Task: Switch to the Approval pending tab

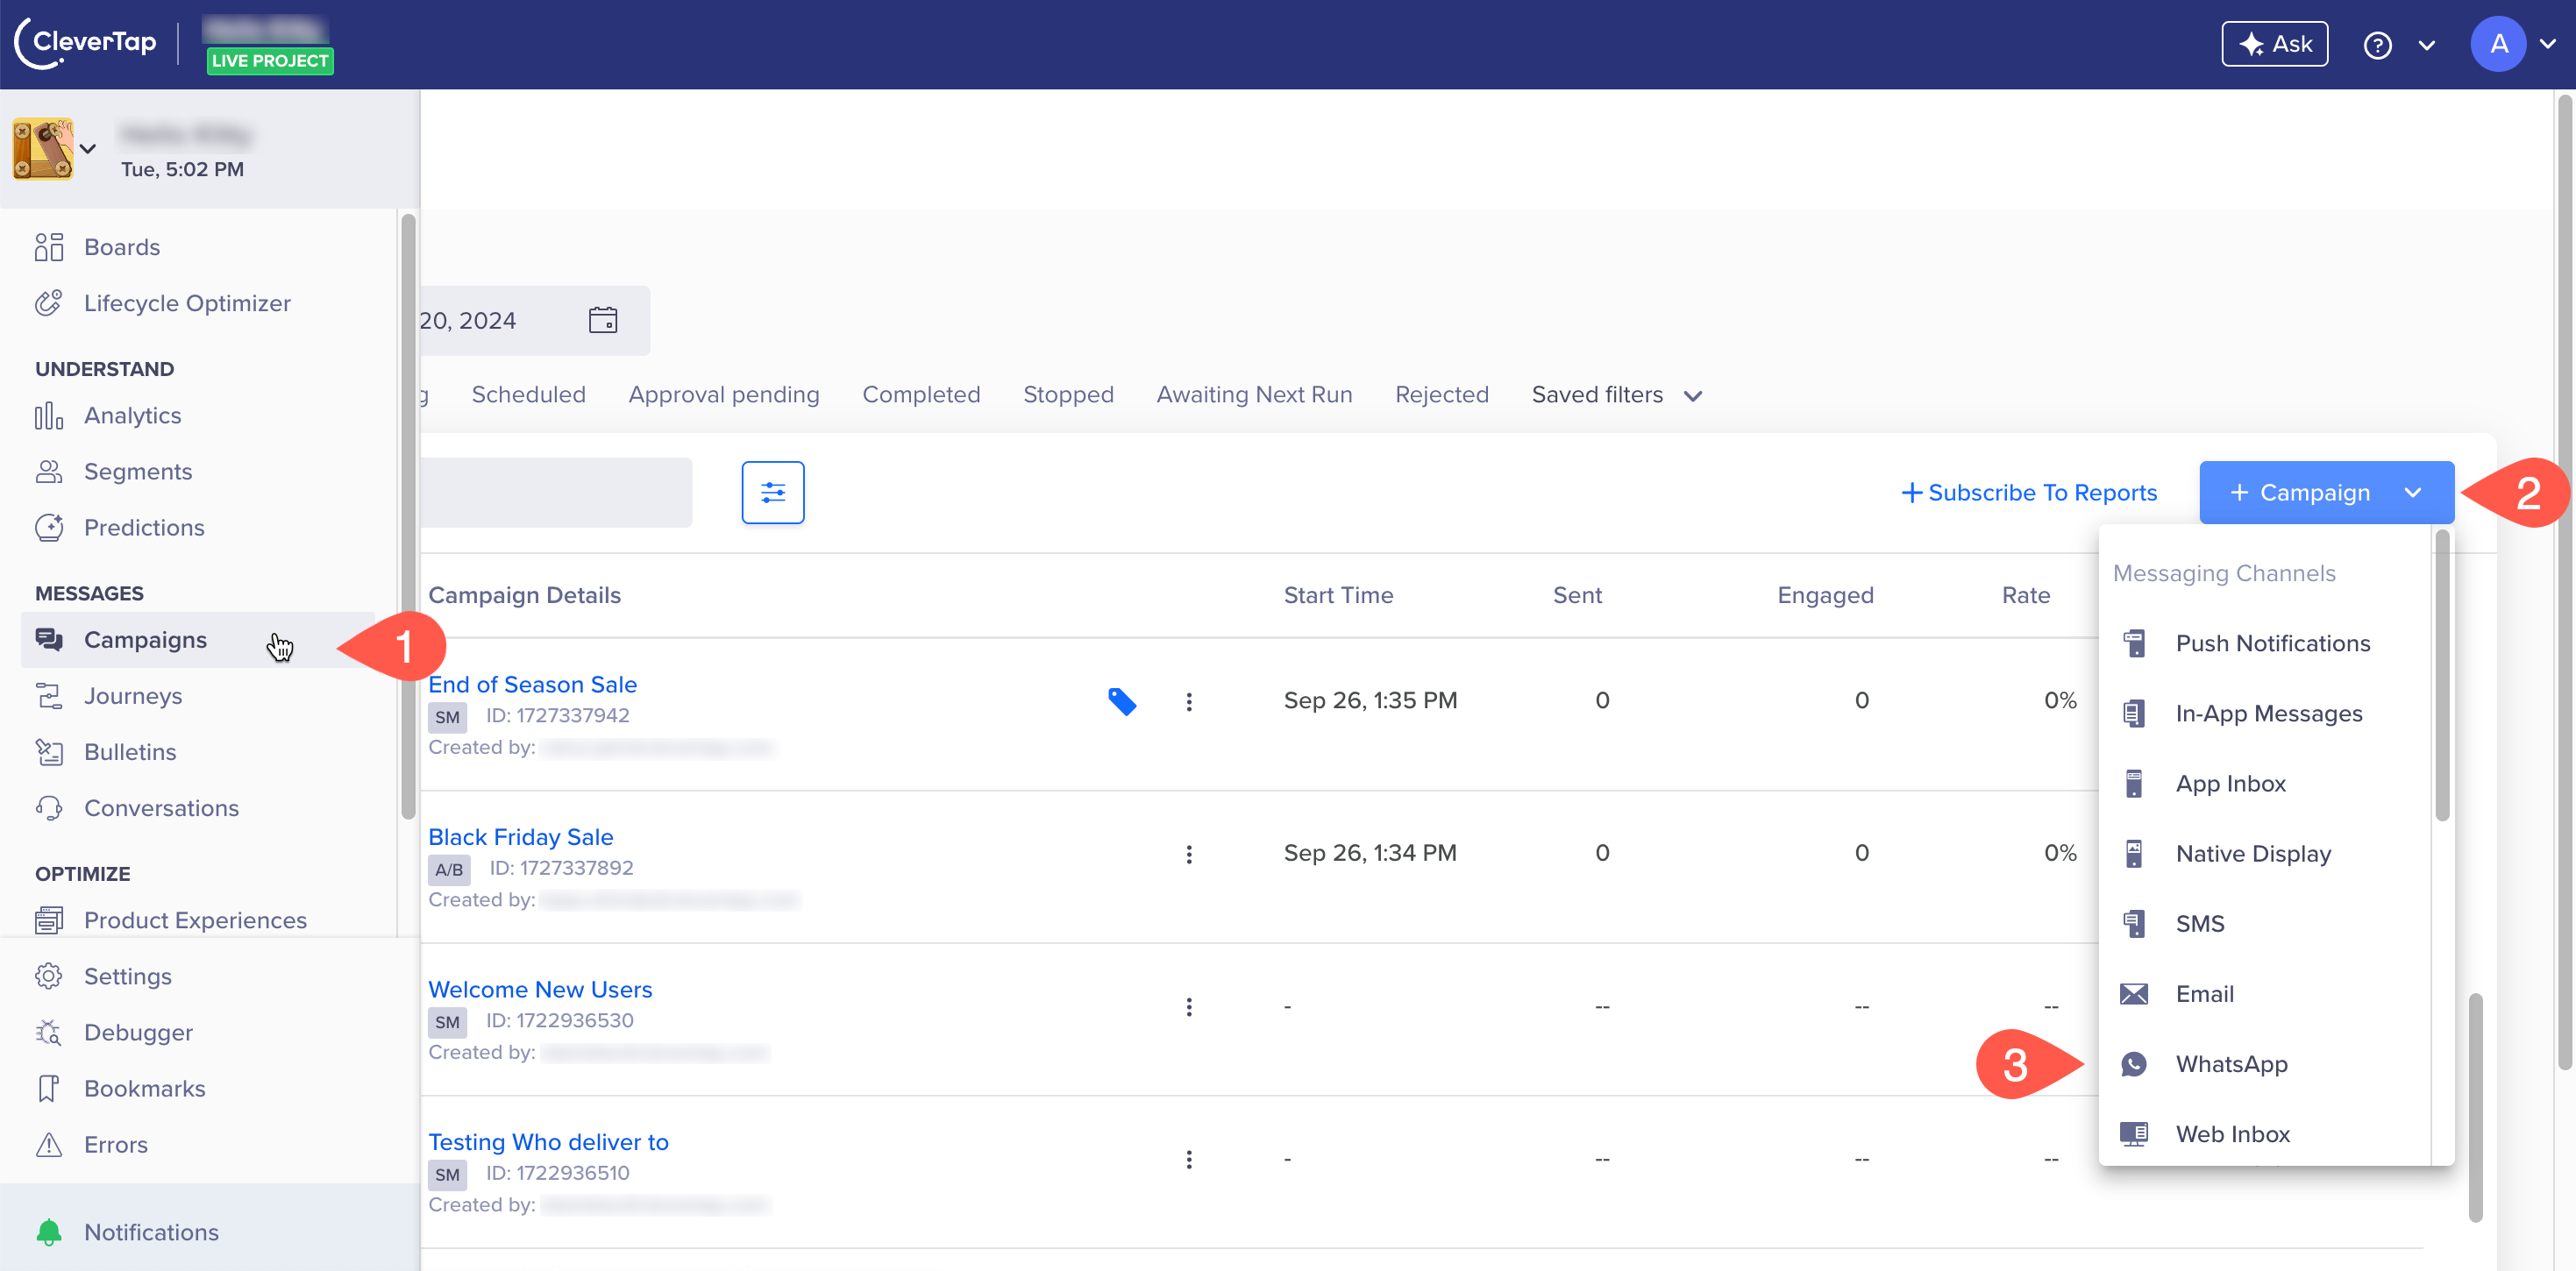Action: pyautogui.click(x=723, y=395)
